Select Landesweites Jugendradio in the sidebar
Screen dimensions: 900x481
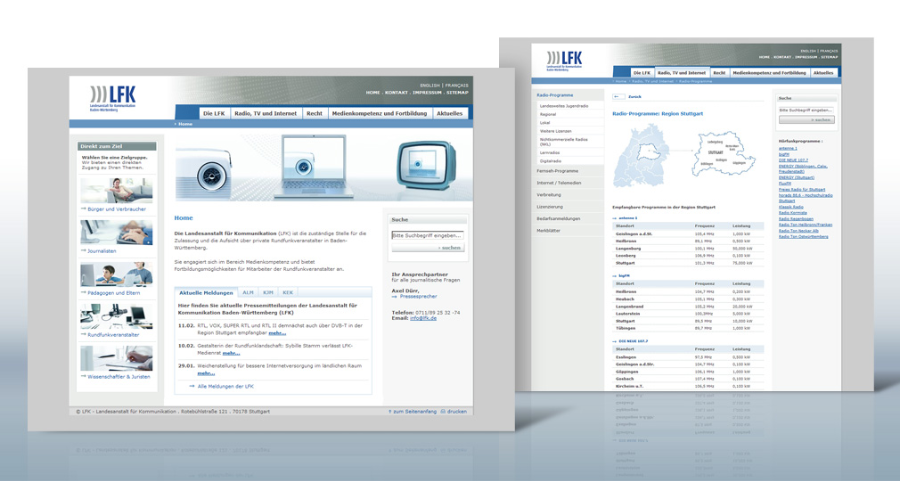(566, 105)
